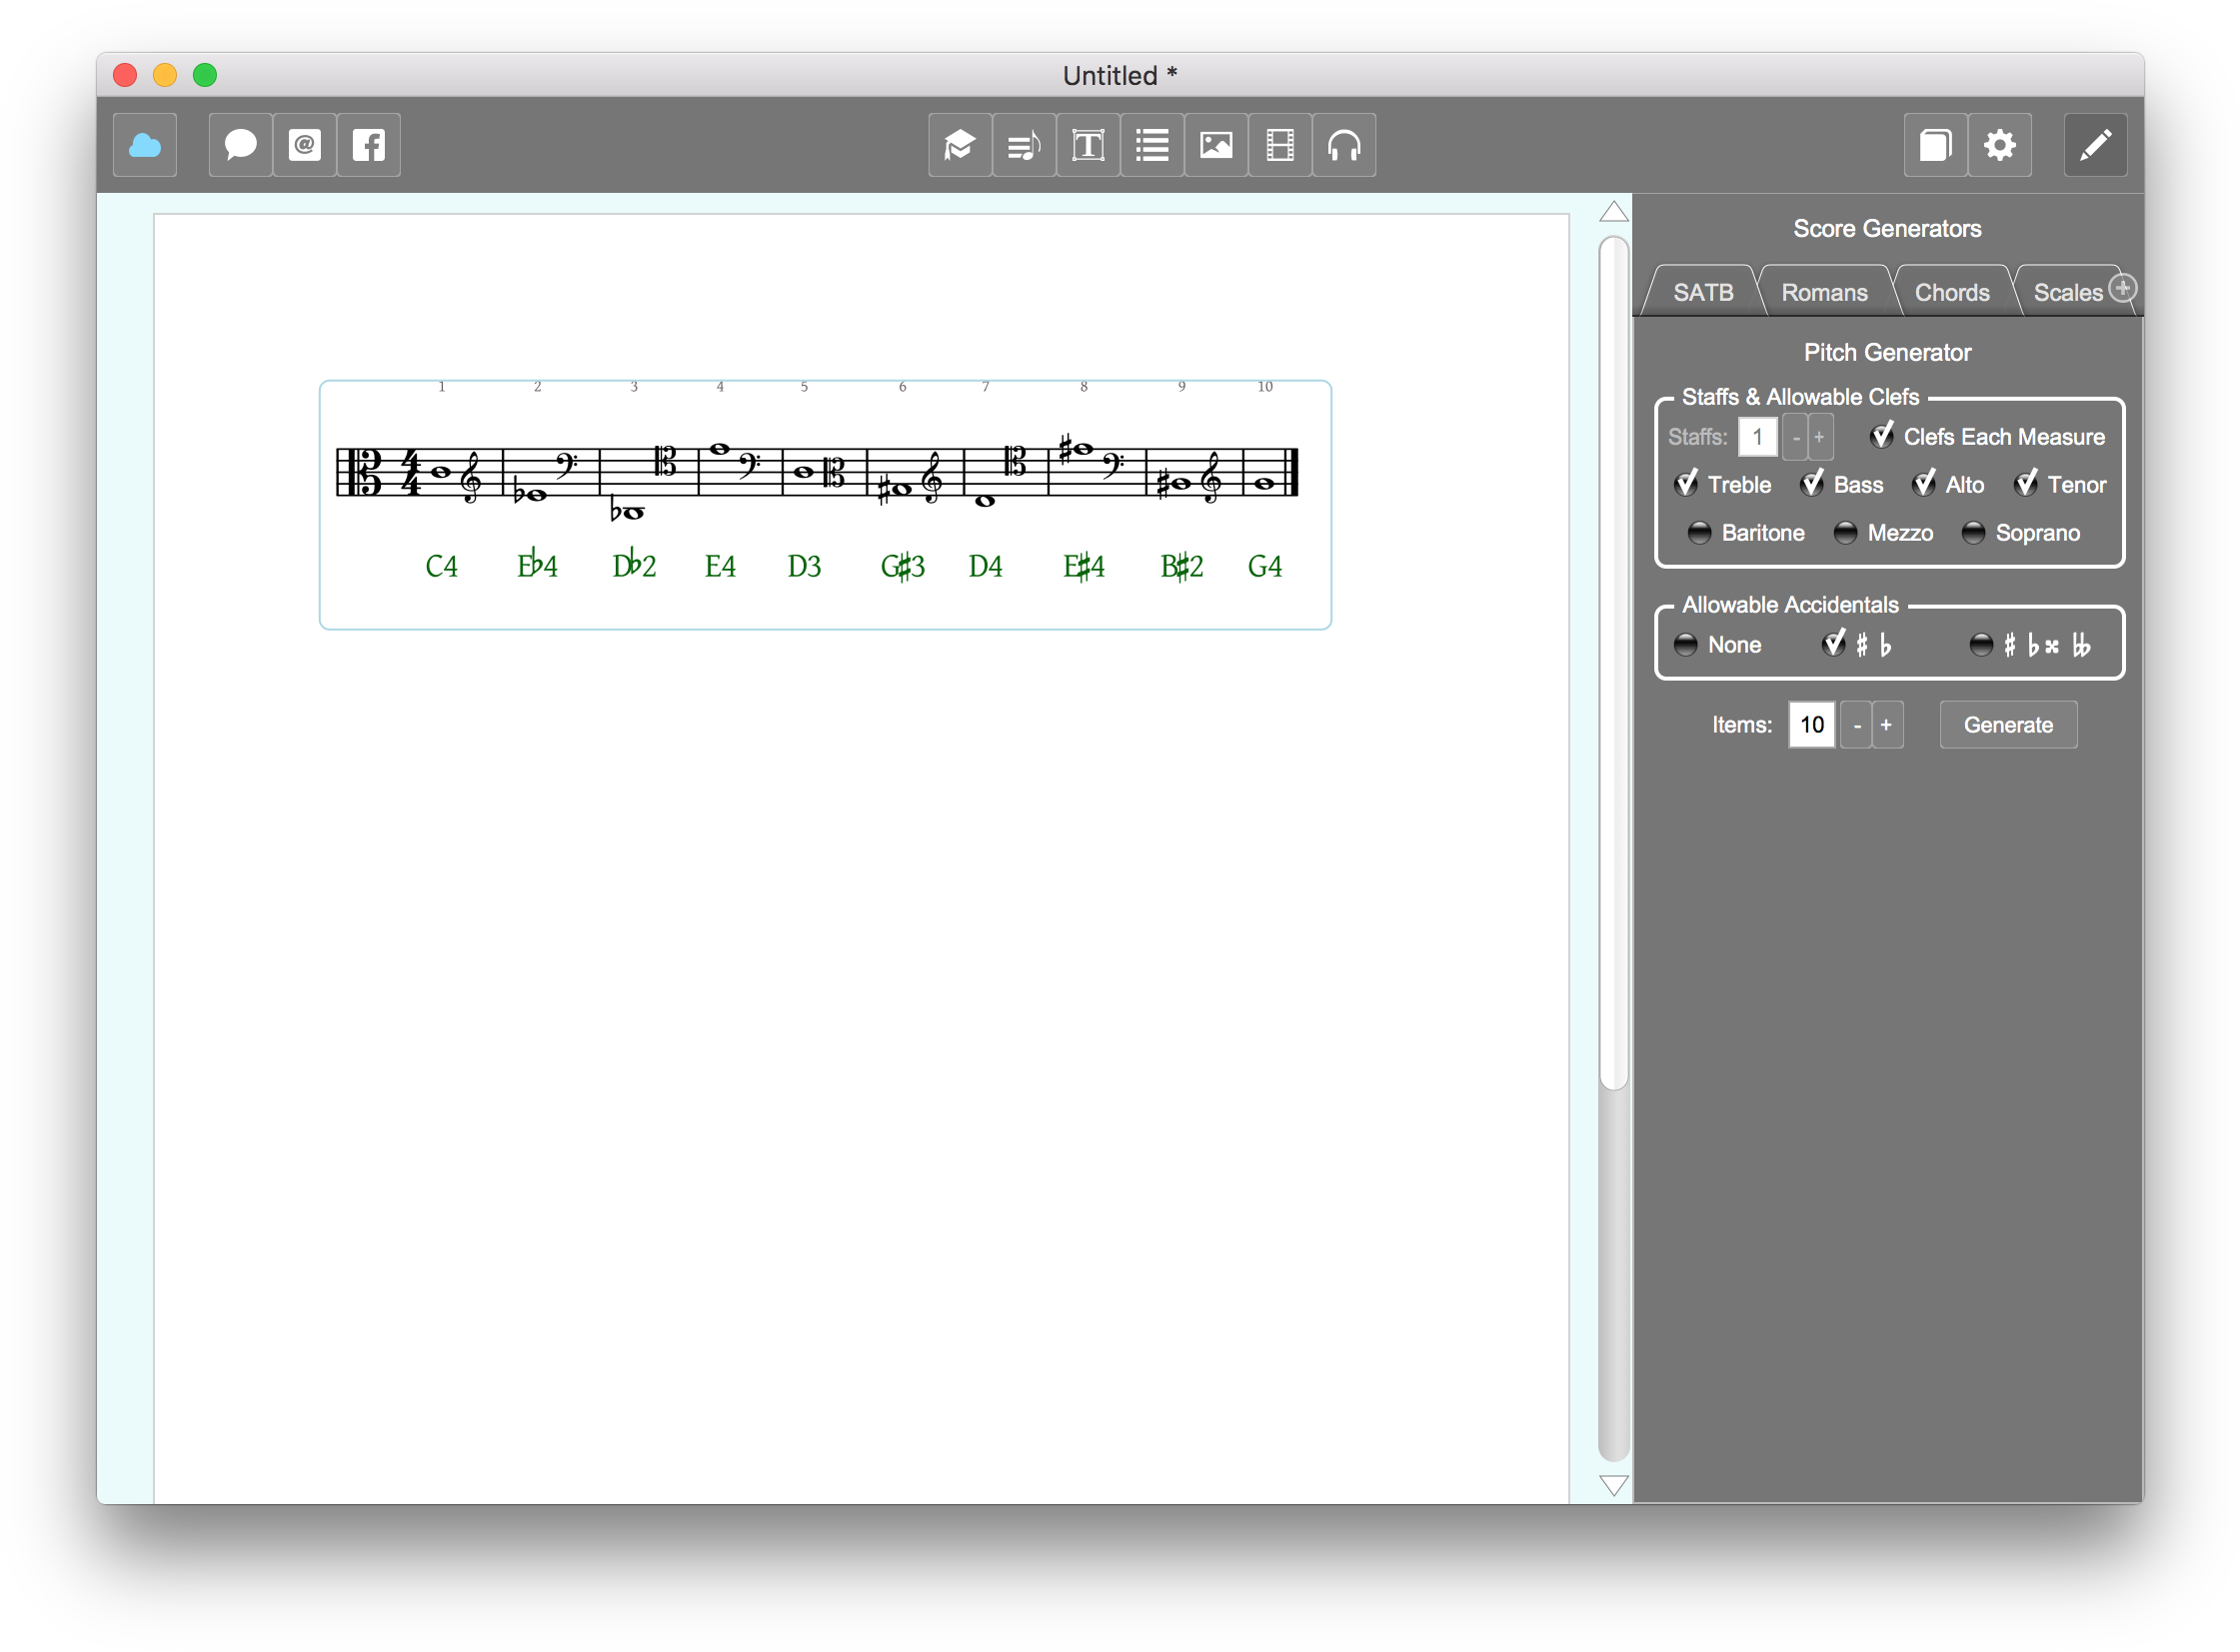Switch to the Chords tab

click(1951, 291)
